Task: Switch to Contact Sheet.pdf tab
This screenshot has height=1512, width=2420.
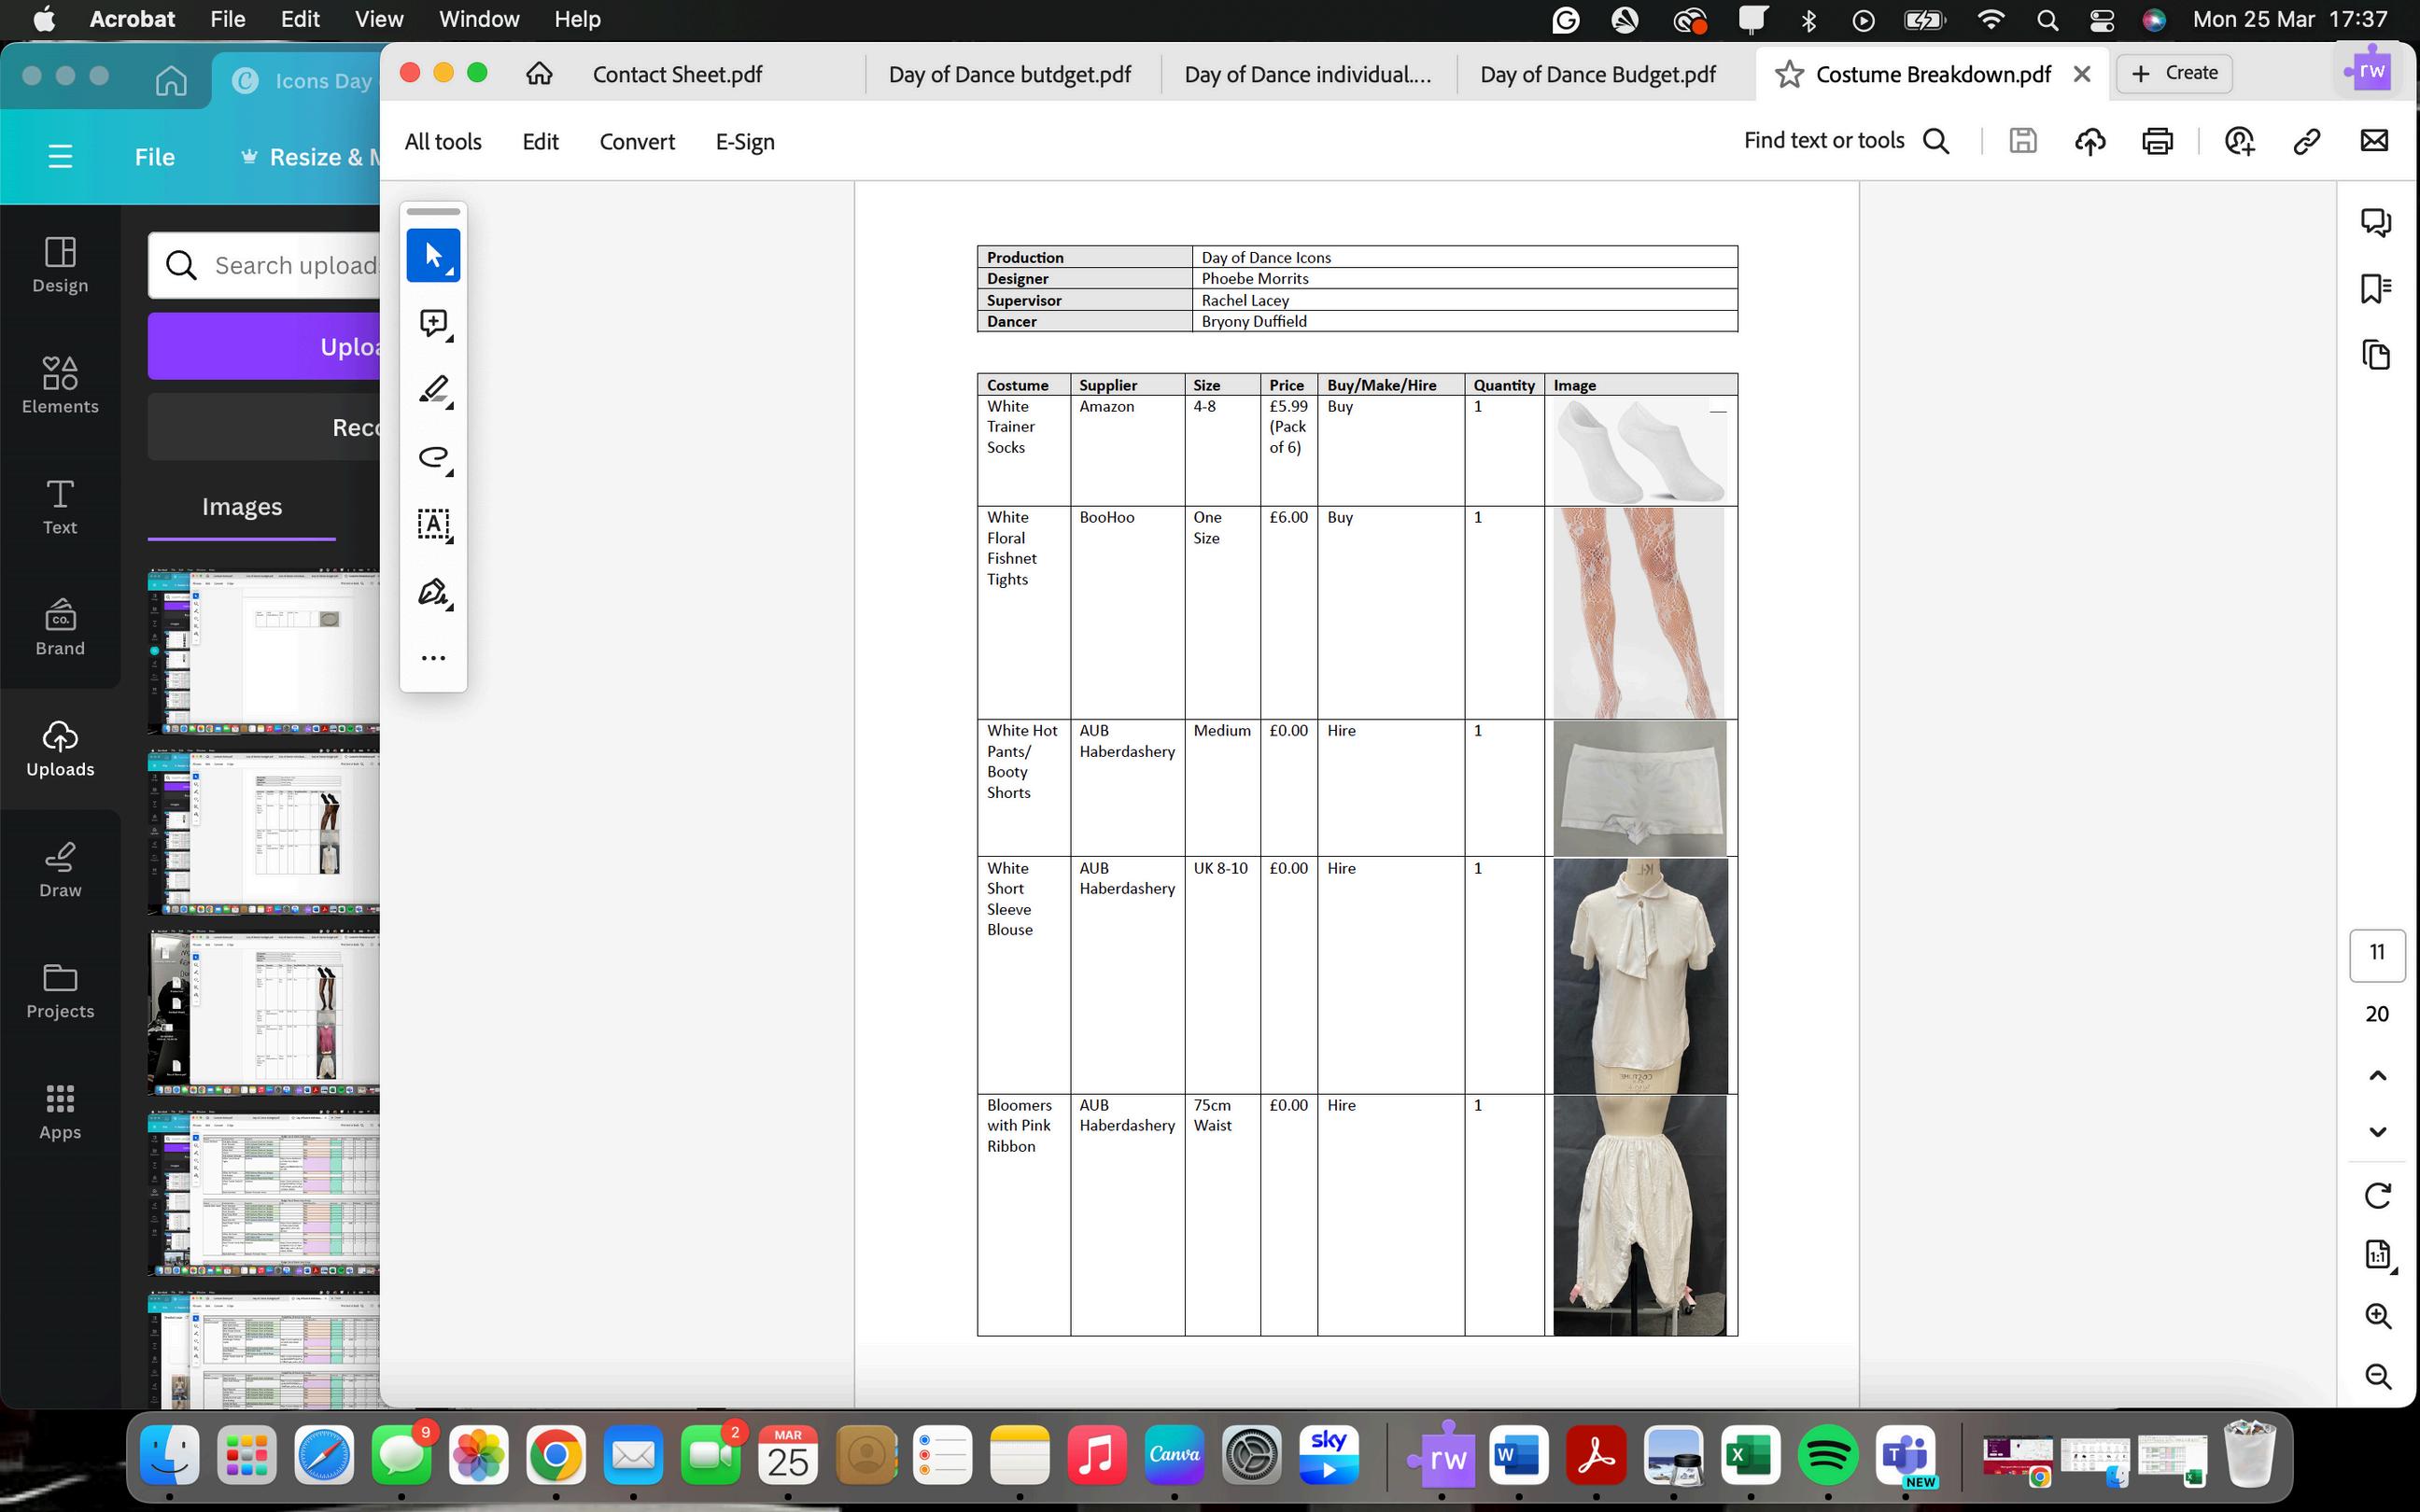Action: click(x=677, y=75)
